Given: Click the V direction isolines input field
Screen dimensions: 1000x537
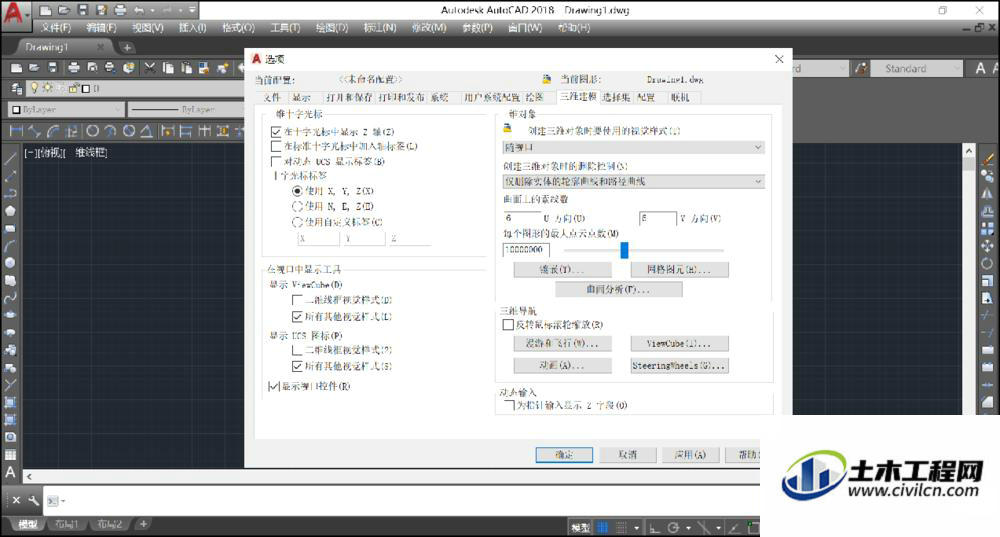Looking at the screenshot, I should pyautogui.click(x=658, y=218).
